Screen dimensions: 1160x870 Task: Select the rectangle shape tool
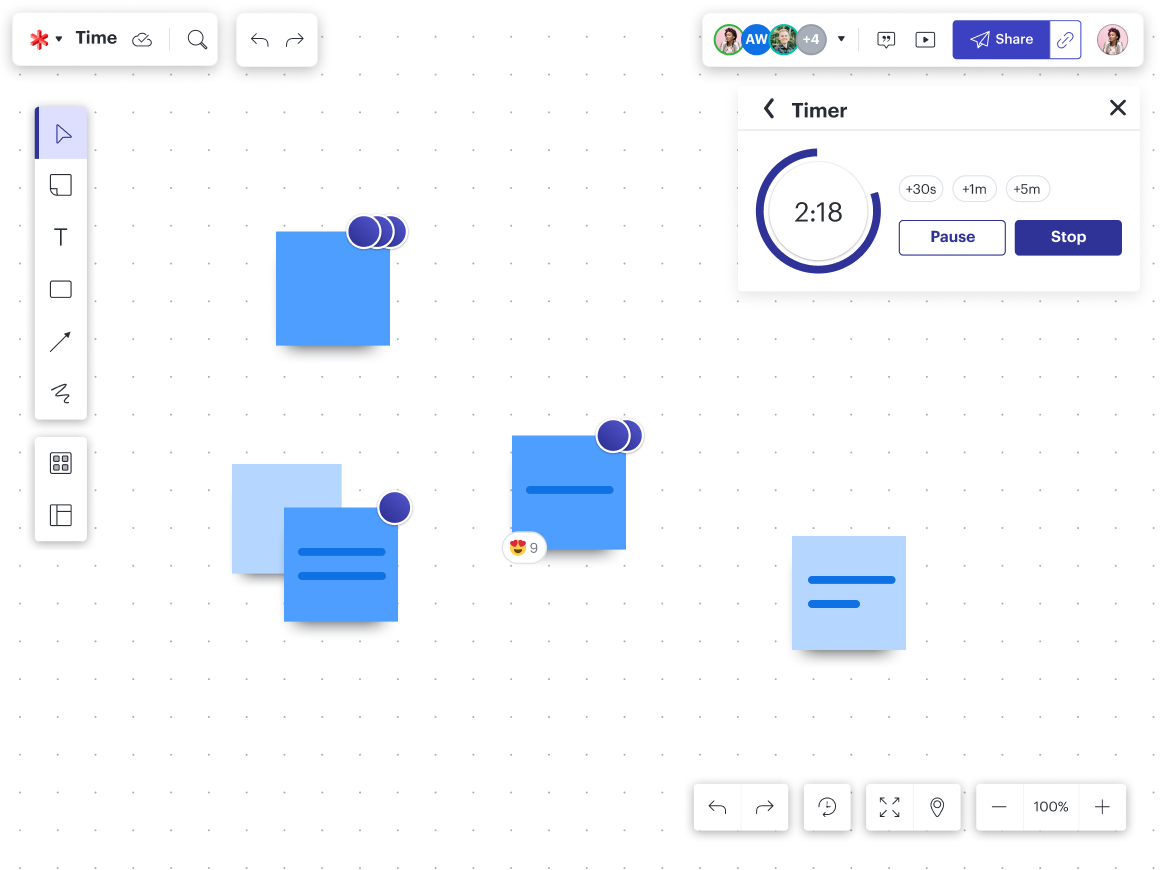tap(61, 290)
